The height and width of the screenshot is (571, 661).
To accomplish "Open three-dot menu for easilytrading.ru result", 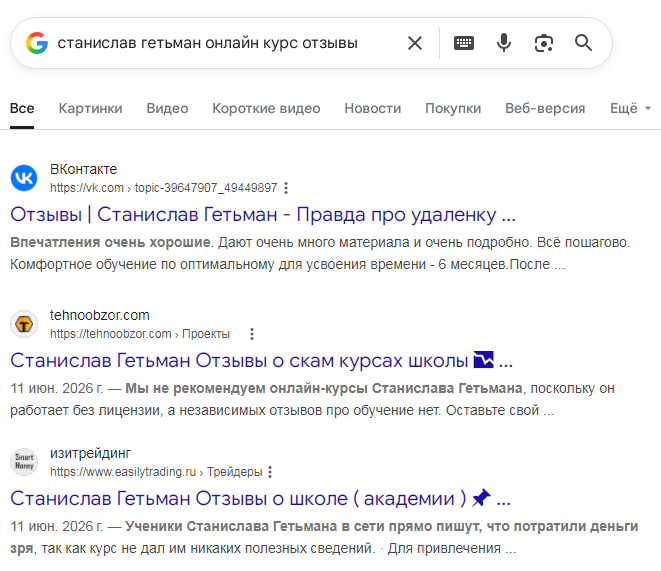I will [270, 472].
